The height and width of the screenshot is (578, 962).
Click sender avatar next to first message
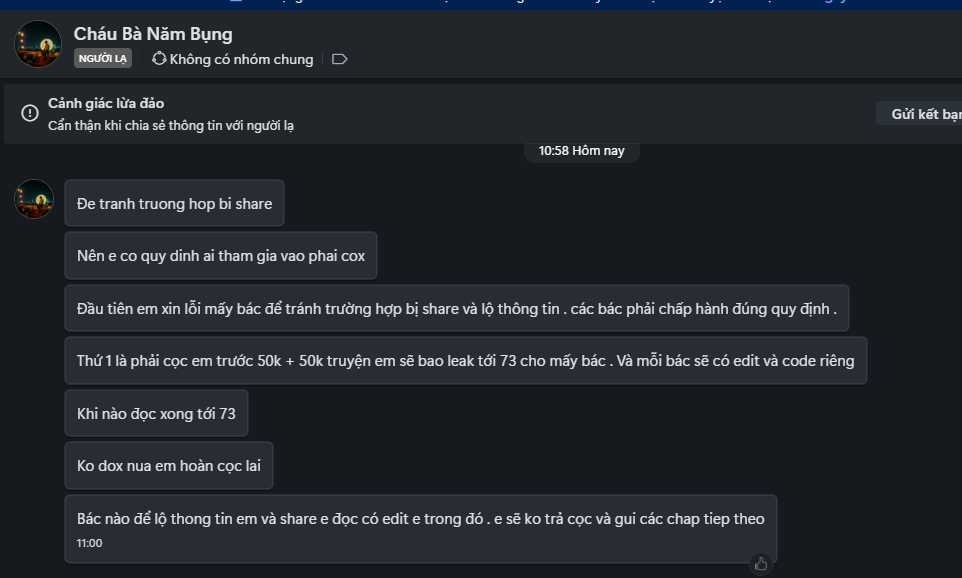pos(34,199)
